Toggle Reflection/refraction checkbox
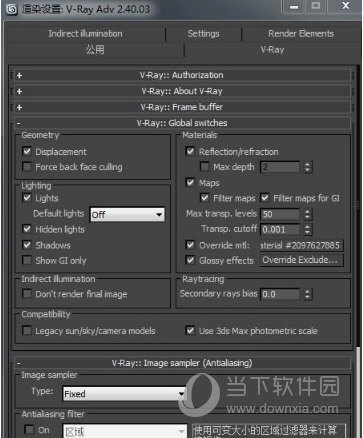Screen dimensions: 363x438 [190, 152]
